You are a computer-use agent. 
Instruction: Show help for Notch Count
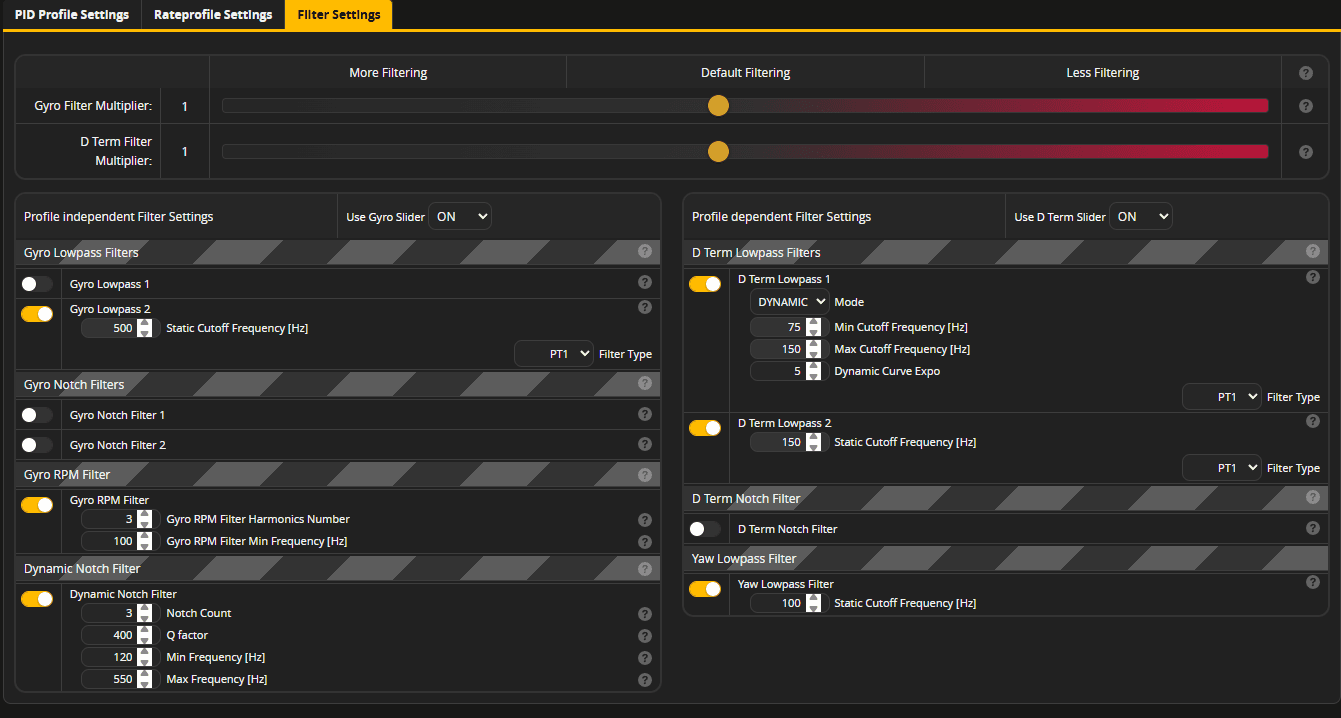(x=644, y=614)
